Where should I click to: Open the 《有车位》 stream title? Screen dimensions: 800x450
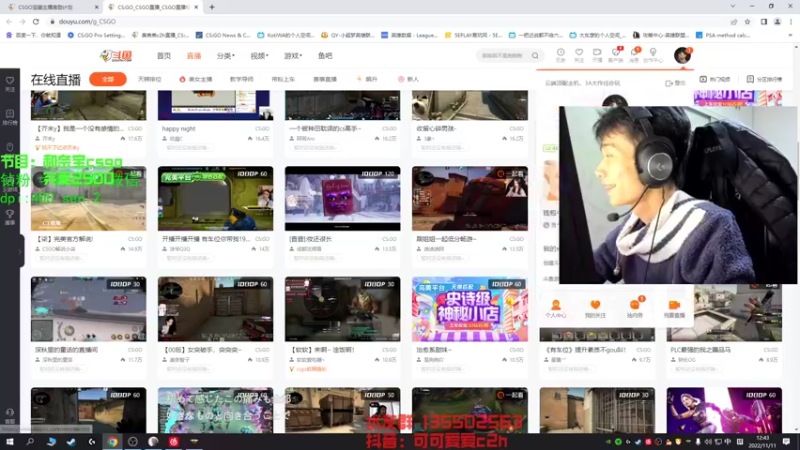pos(586,350)
